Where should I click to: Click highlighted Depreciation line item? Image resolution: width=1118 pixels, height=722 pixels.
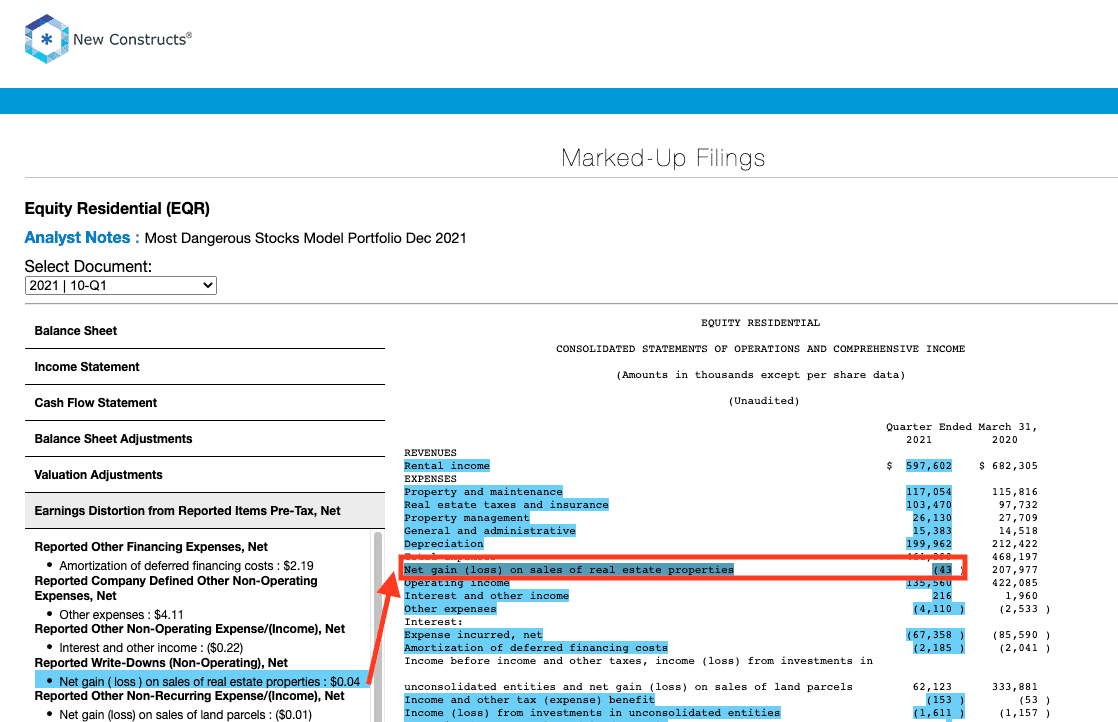click(x=443, y=544)
